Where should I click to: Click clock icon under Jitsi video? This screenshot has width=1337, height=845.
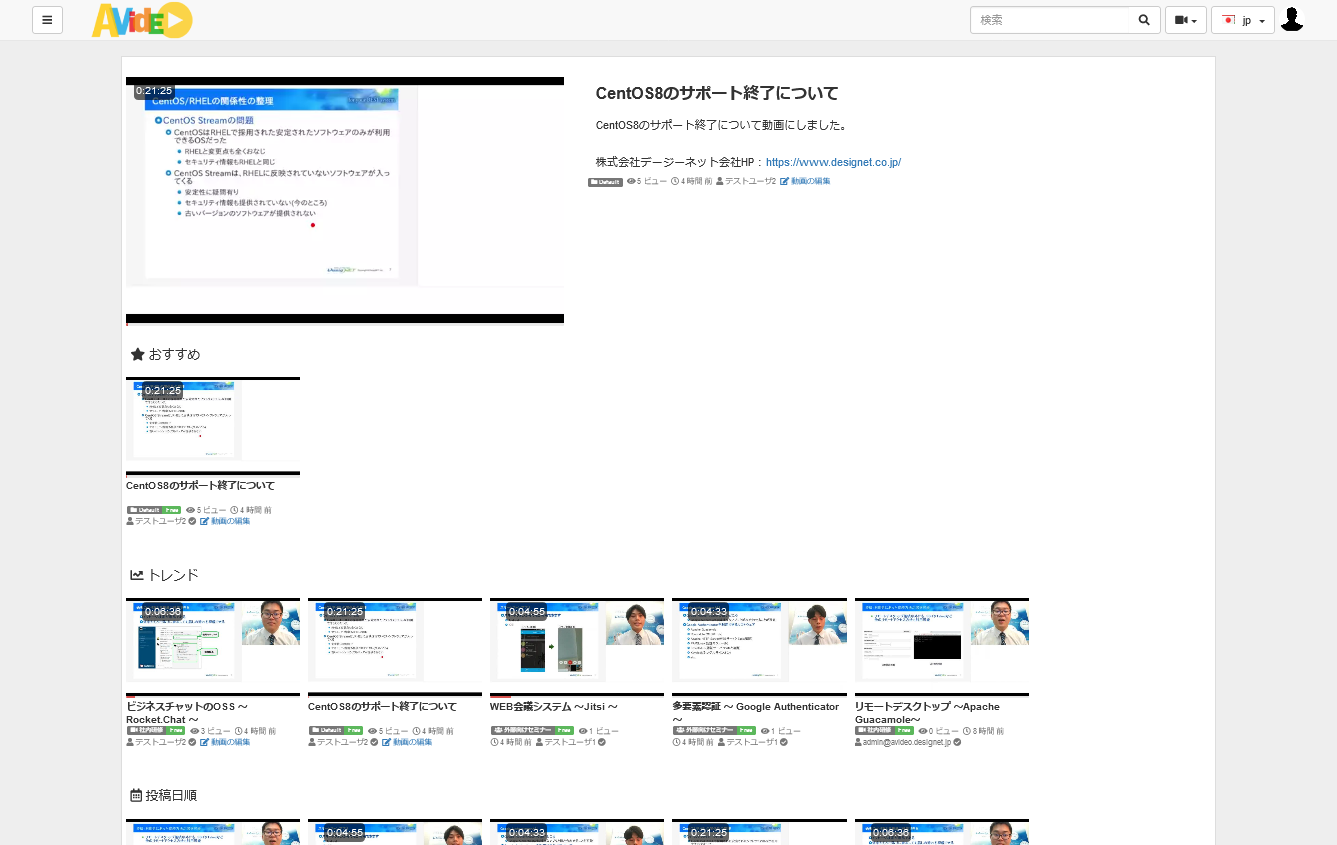494,742
